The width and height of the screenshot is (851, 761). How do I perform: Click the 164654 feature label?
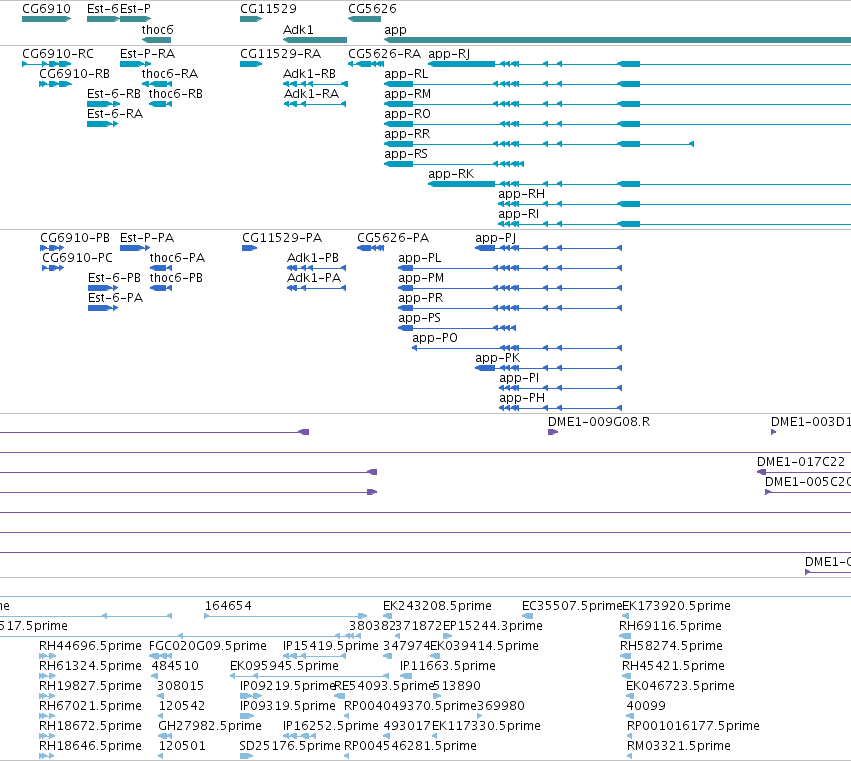point(228,606)
